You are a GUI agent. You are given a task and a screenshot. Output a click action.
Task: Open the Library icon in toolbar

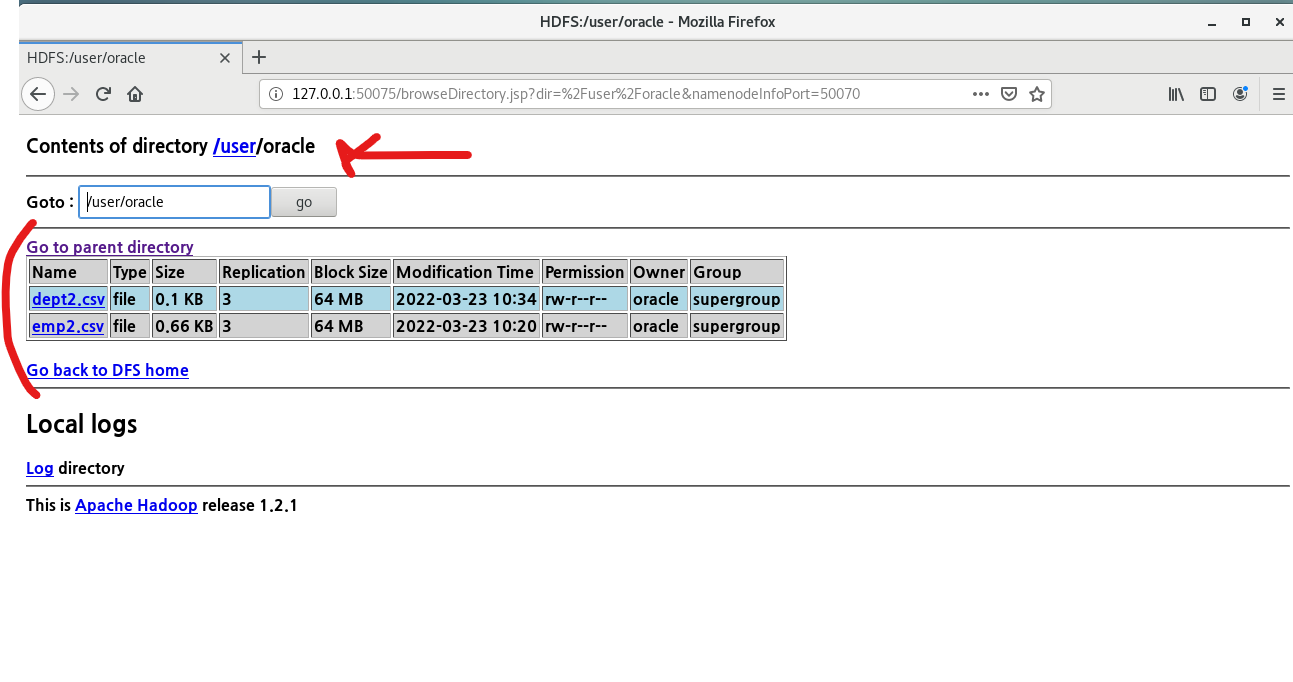click(1176, 94)
